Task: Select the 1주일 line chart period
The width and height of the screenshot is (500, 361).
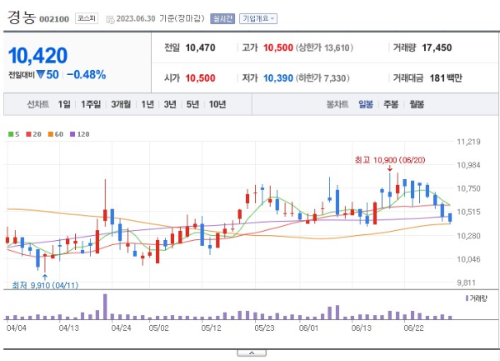Action: click(x=91, y=104)
